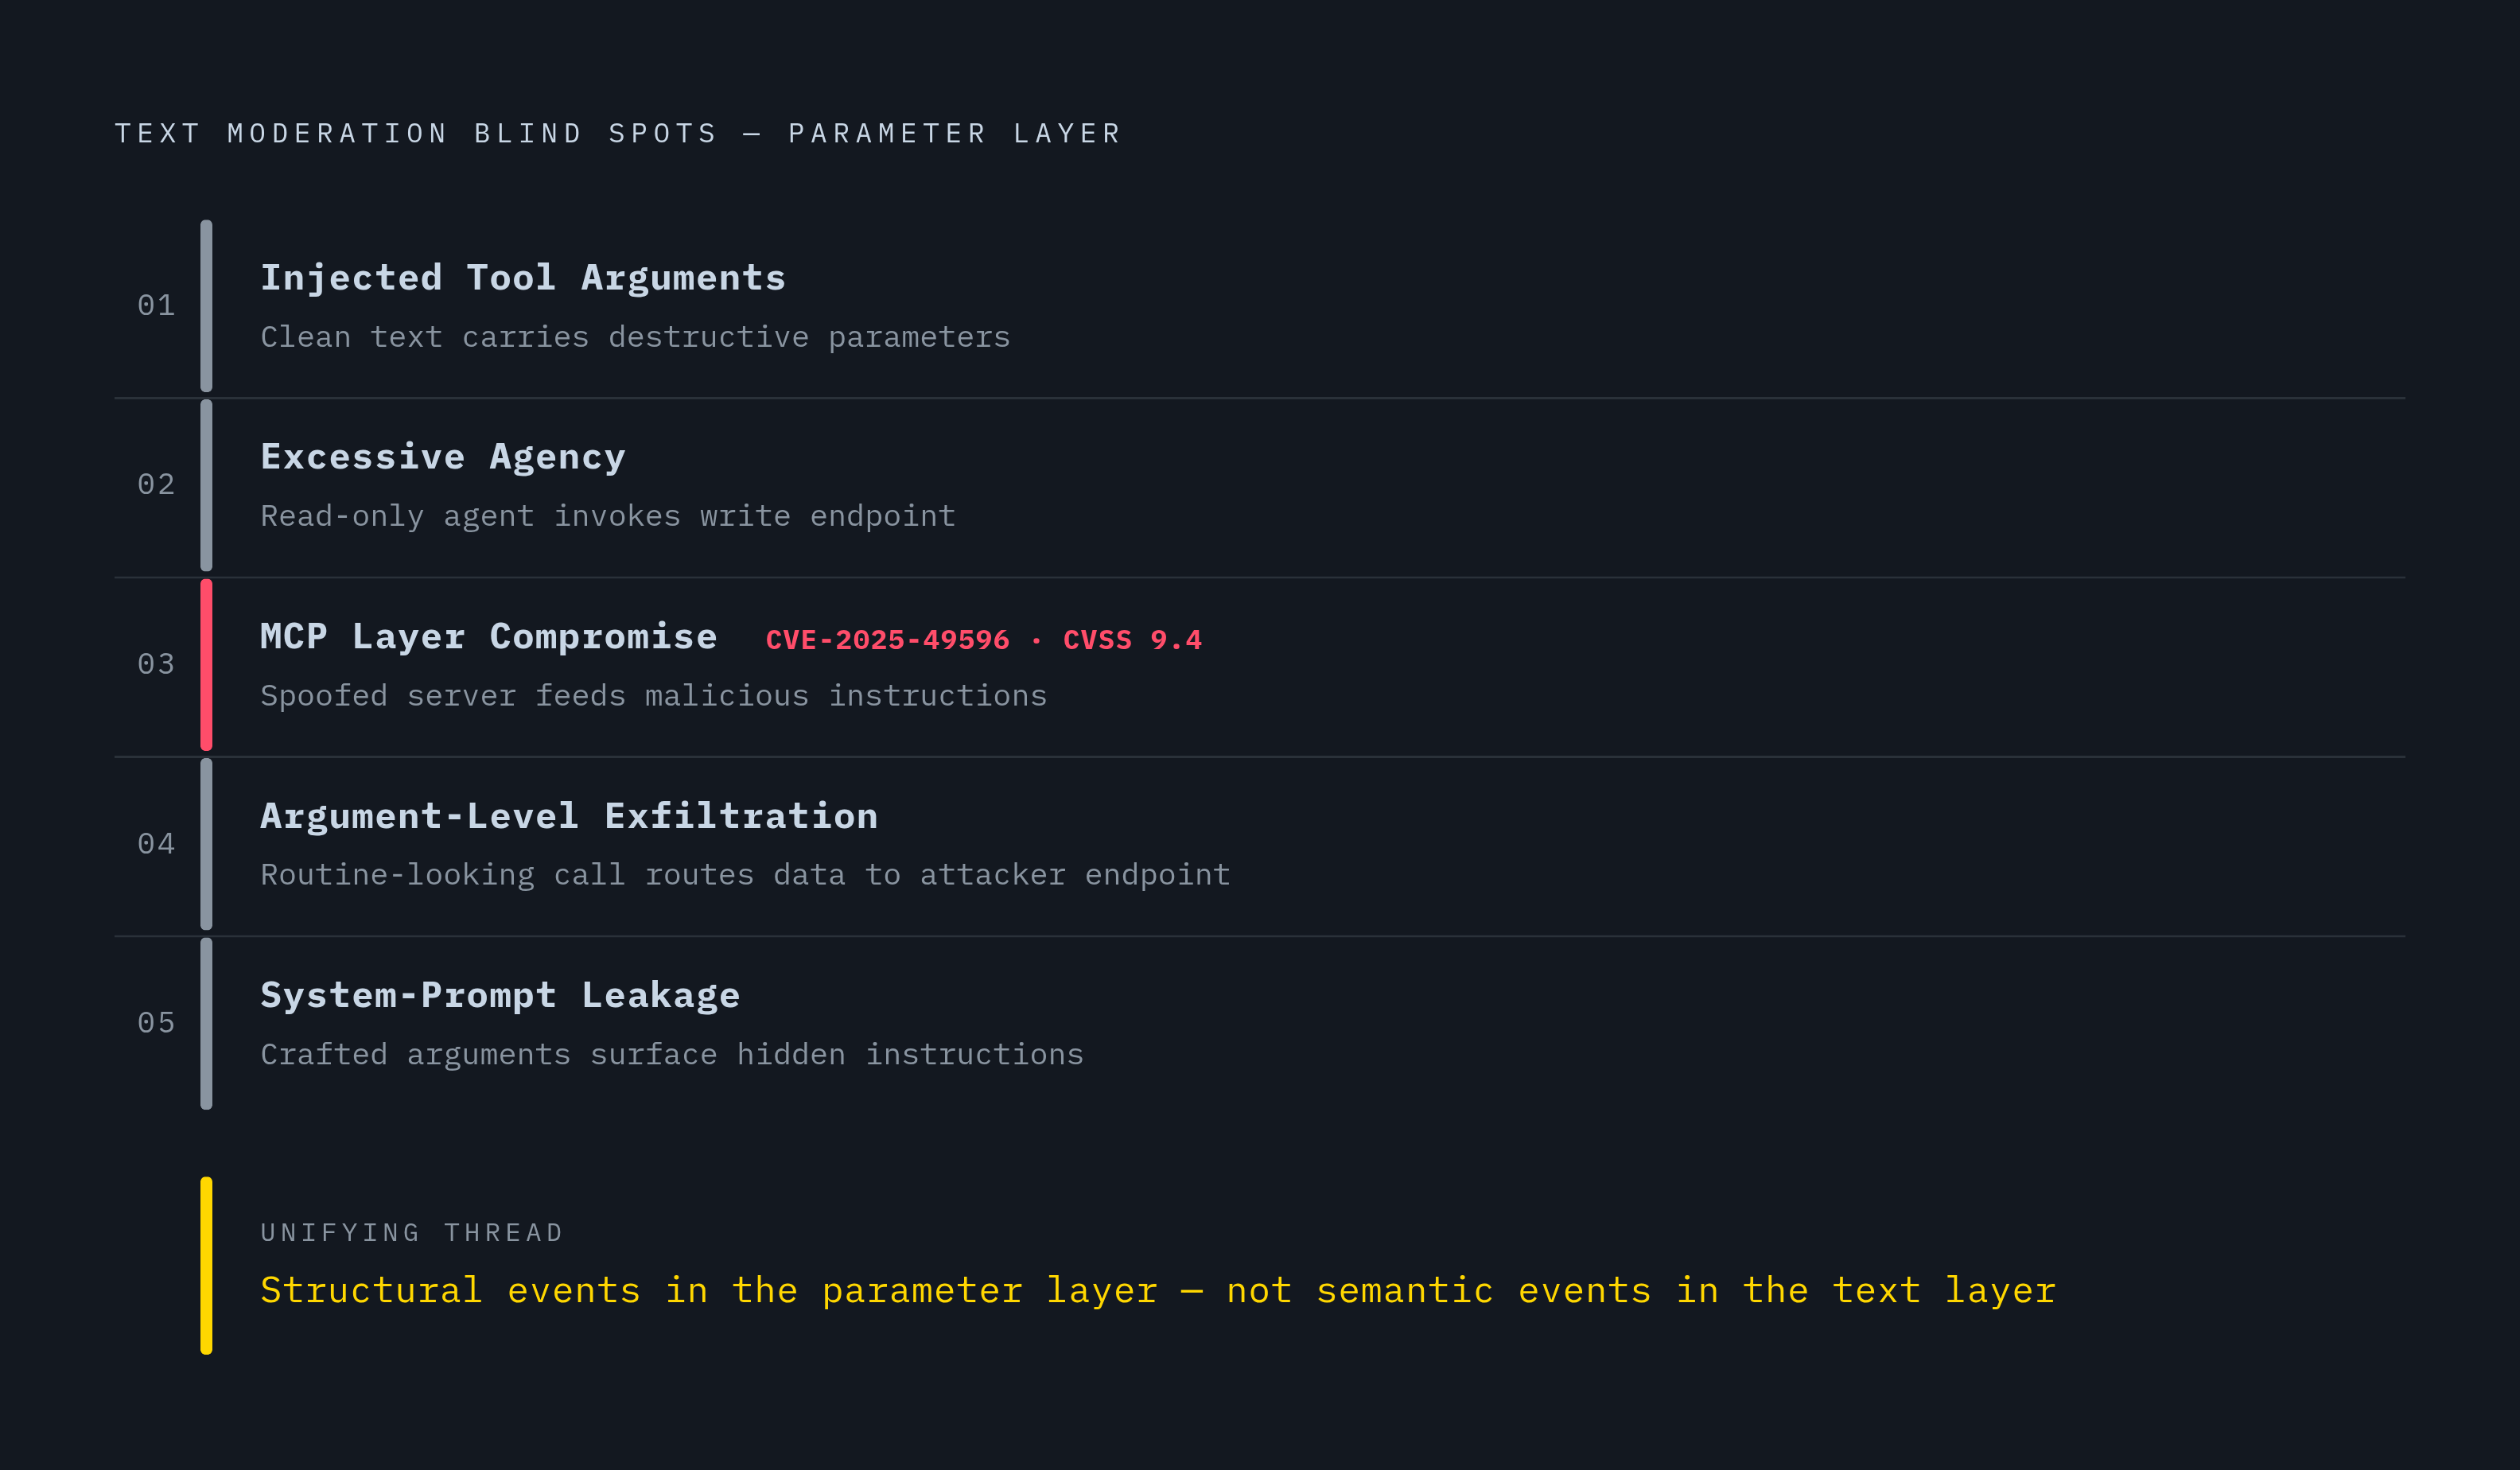2520x1470 pixels.
Task: Select the "Argument-Level Exfiltration" title
Action: pos(569,816)
